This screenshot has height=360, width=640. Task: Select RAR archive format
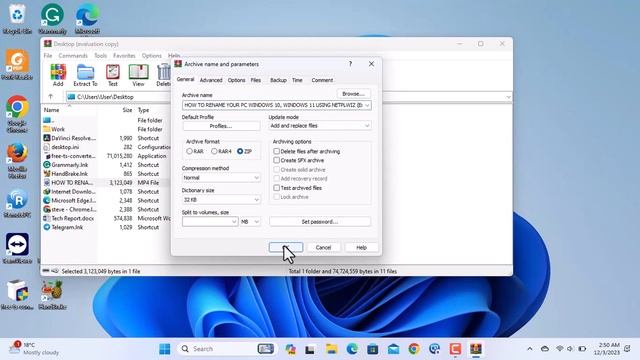tap(189, 151)
